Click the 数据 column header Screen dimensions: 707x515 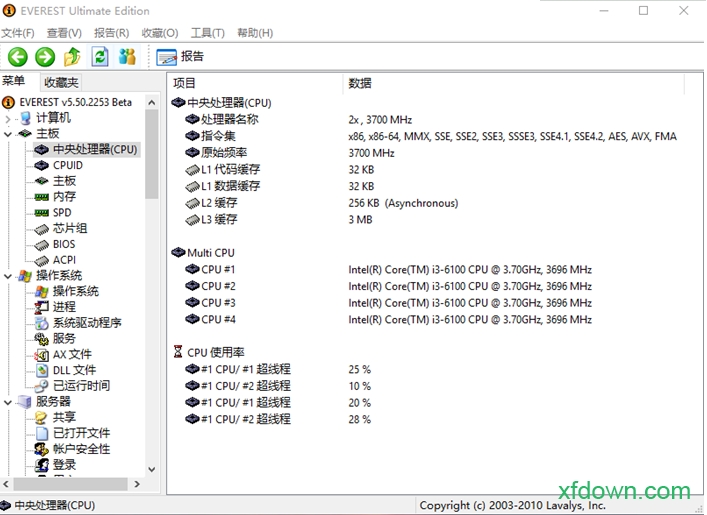coord(360,83)
